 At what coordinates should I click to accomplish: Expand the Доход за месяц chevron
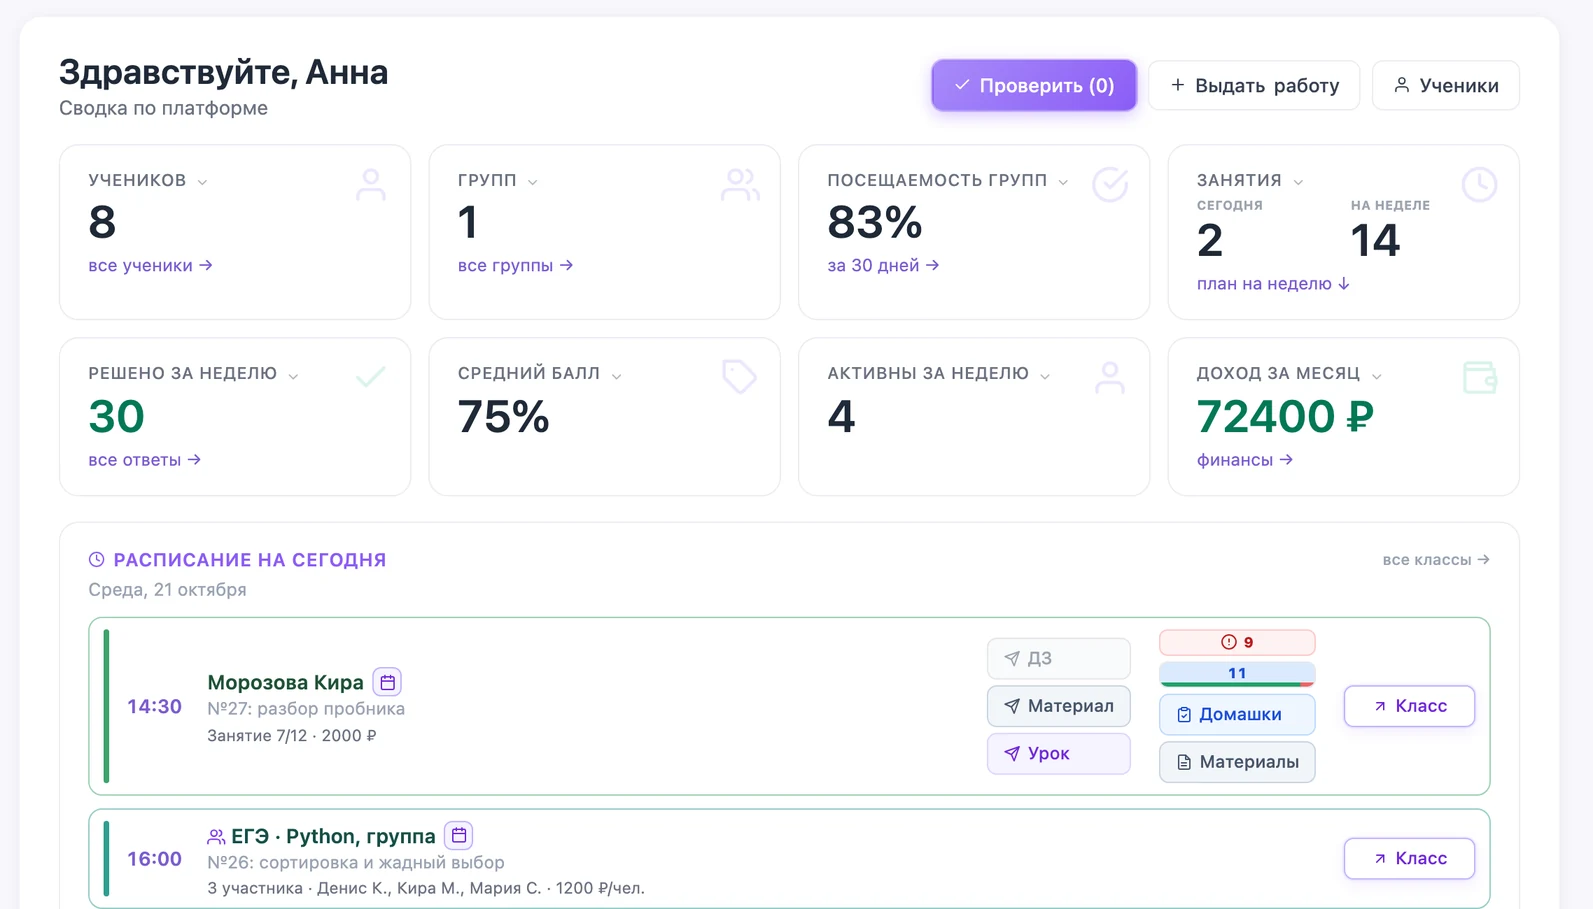tap(1377, 376)
